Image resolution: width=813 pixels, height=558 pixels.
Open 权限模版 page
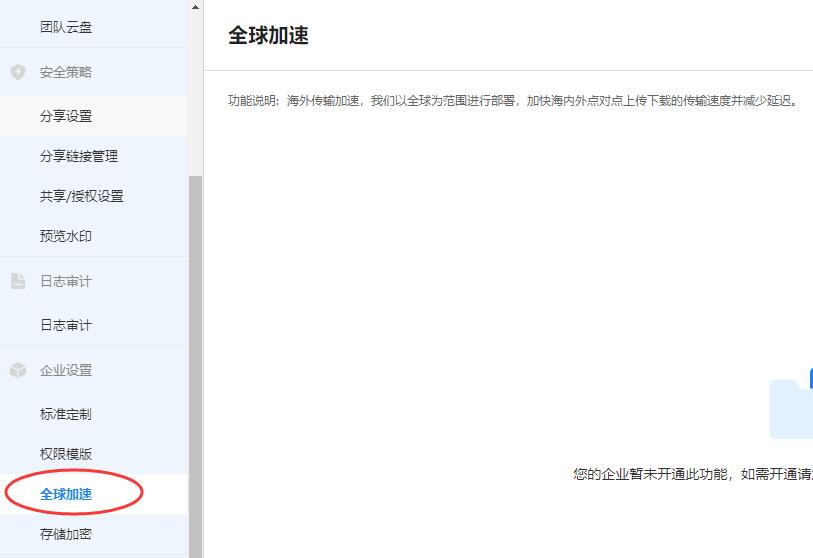click(66, 454)
